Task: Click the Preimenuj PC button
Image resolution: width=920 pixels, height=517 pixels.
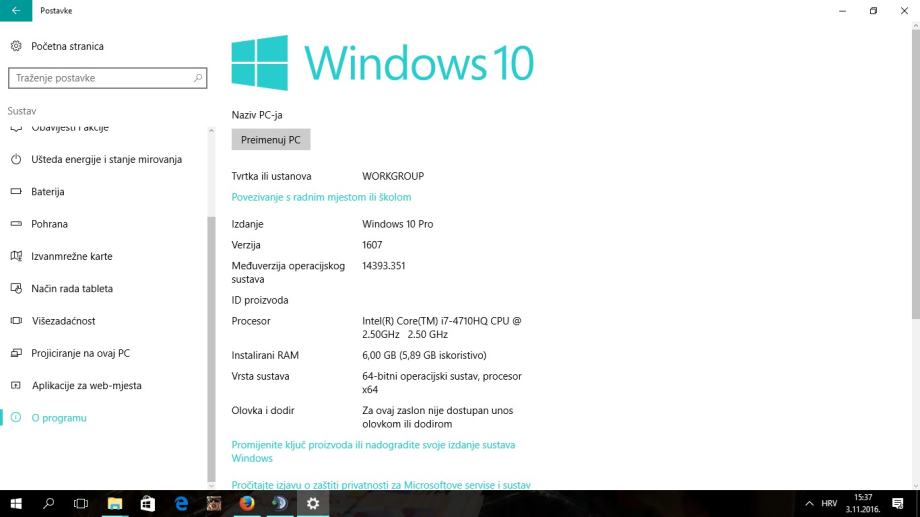Action: coord(270,140)
